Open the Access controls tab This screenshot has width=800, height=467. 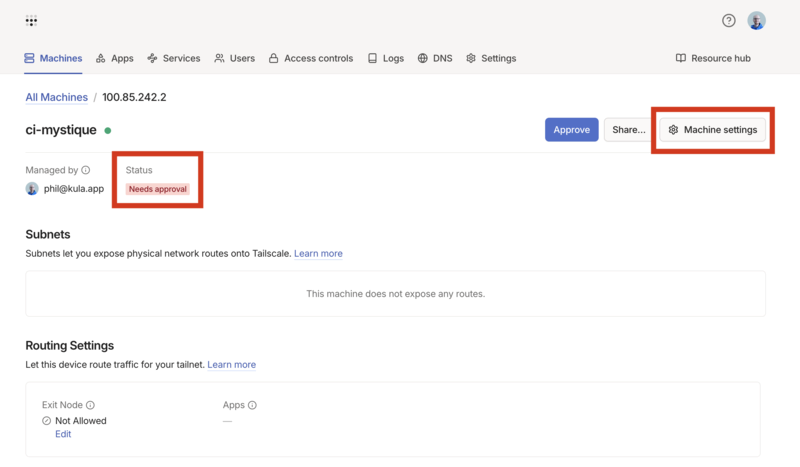(310, 58)
